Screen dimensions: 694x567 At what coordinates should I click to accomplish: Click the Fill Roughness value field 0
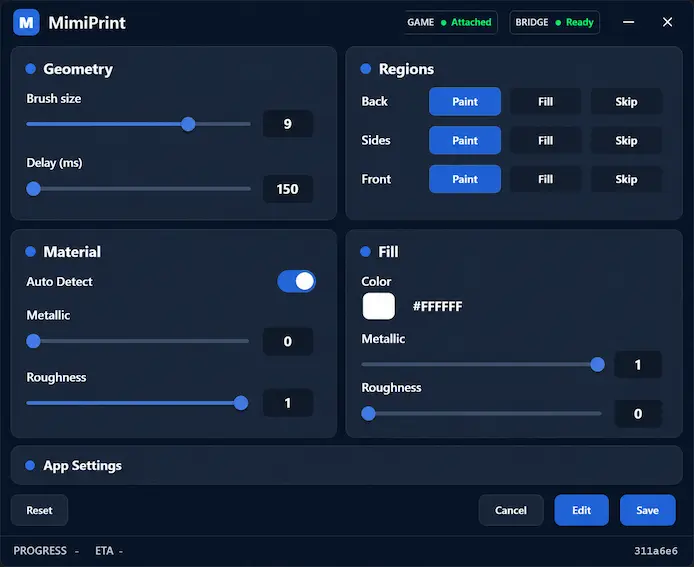pos(638,413)
